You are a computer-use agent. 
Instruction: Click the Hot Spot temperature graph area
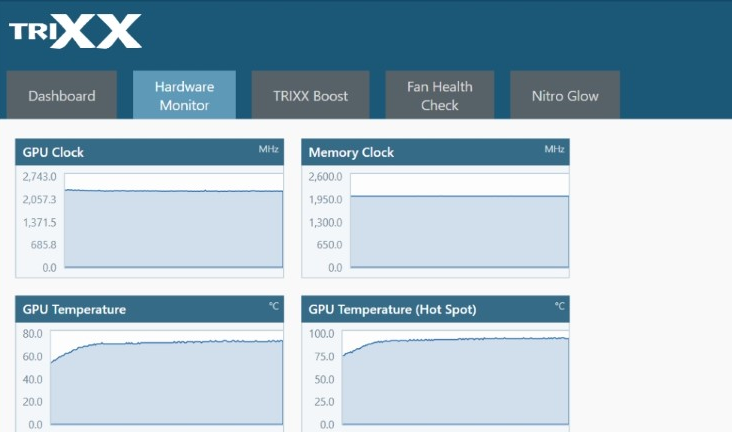coord(455,377)
